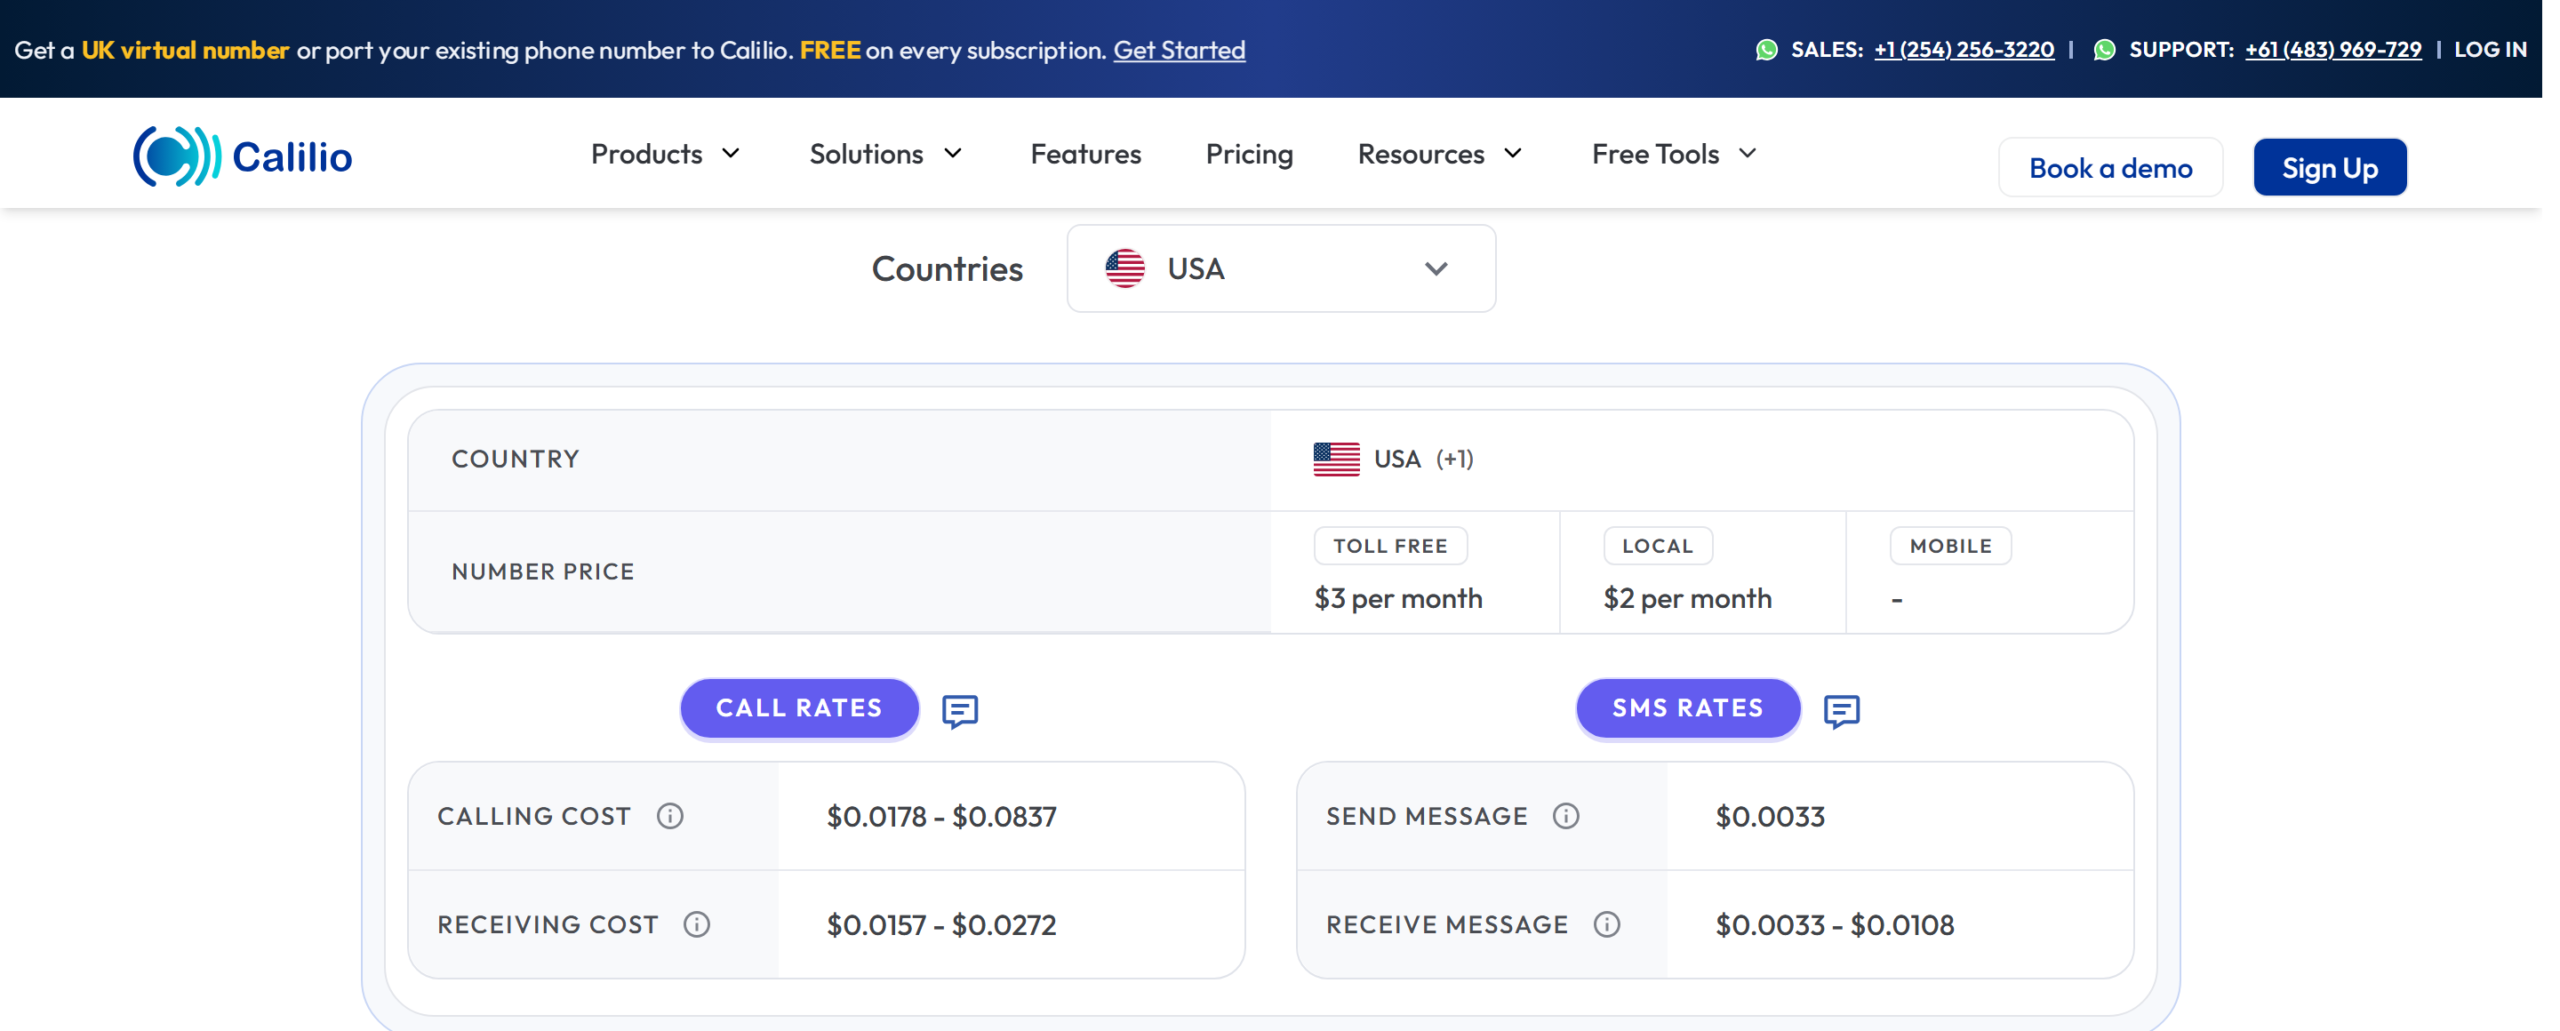Click the Sign Up button

click(2329, 168)
